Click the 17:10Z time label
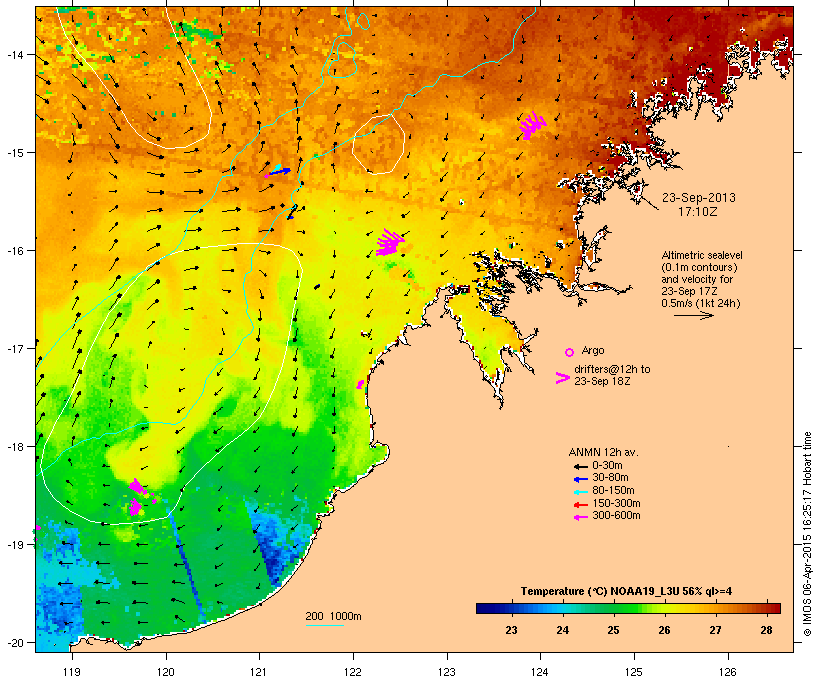Image resolution: width=820 pixels, height=680 pixels. pos(698,212)
